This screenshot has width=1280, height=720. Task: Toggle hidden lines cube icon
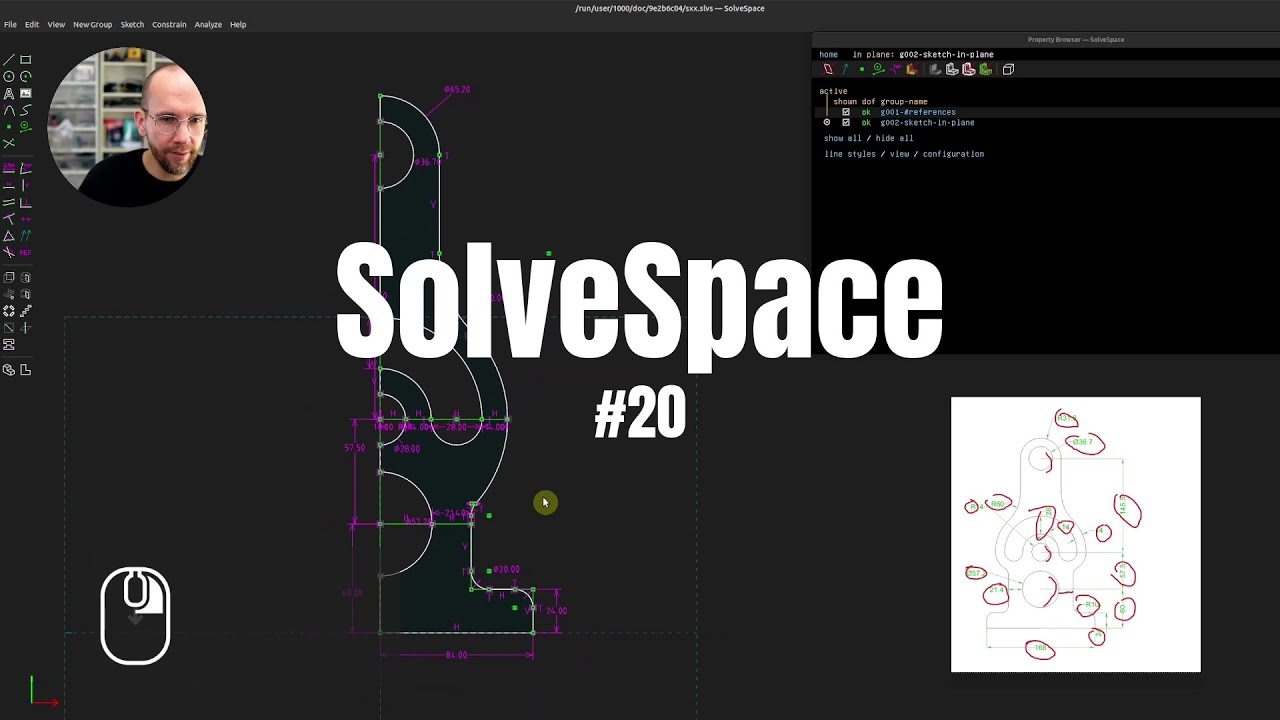[x=1008, y=69]
